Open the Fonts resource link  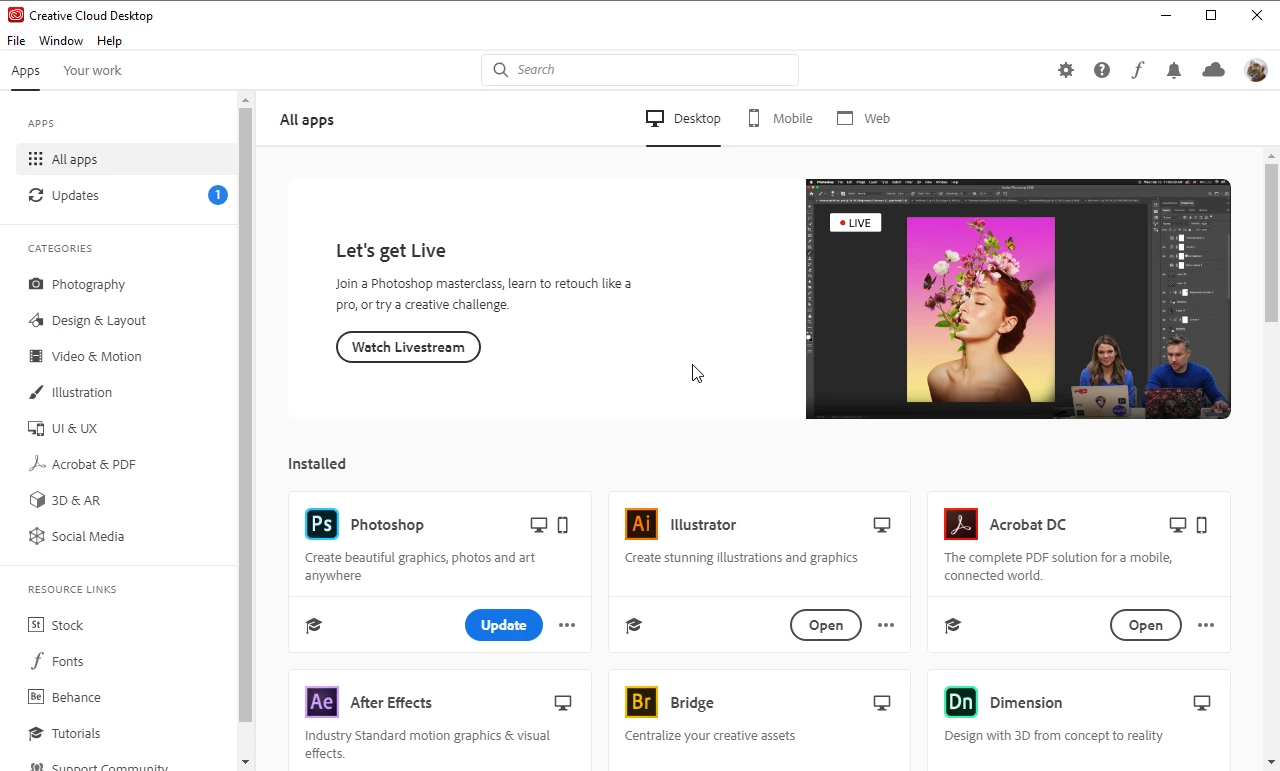55,661
